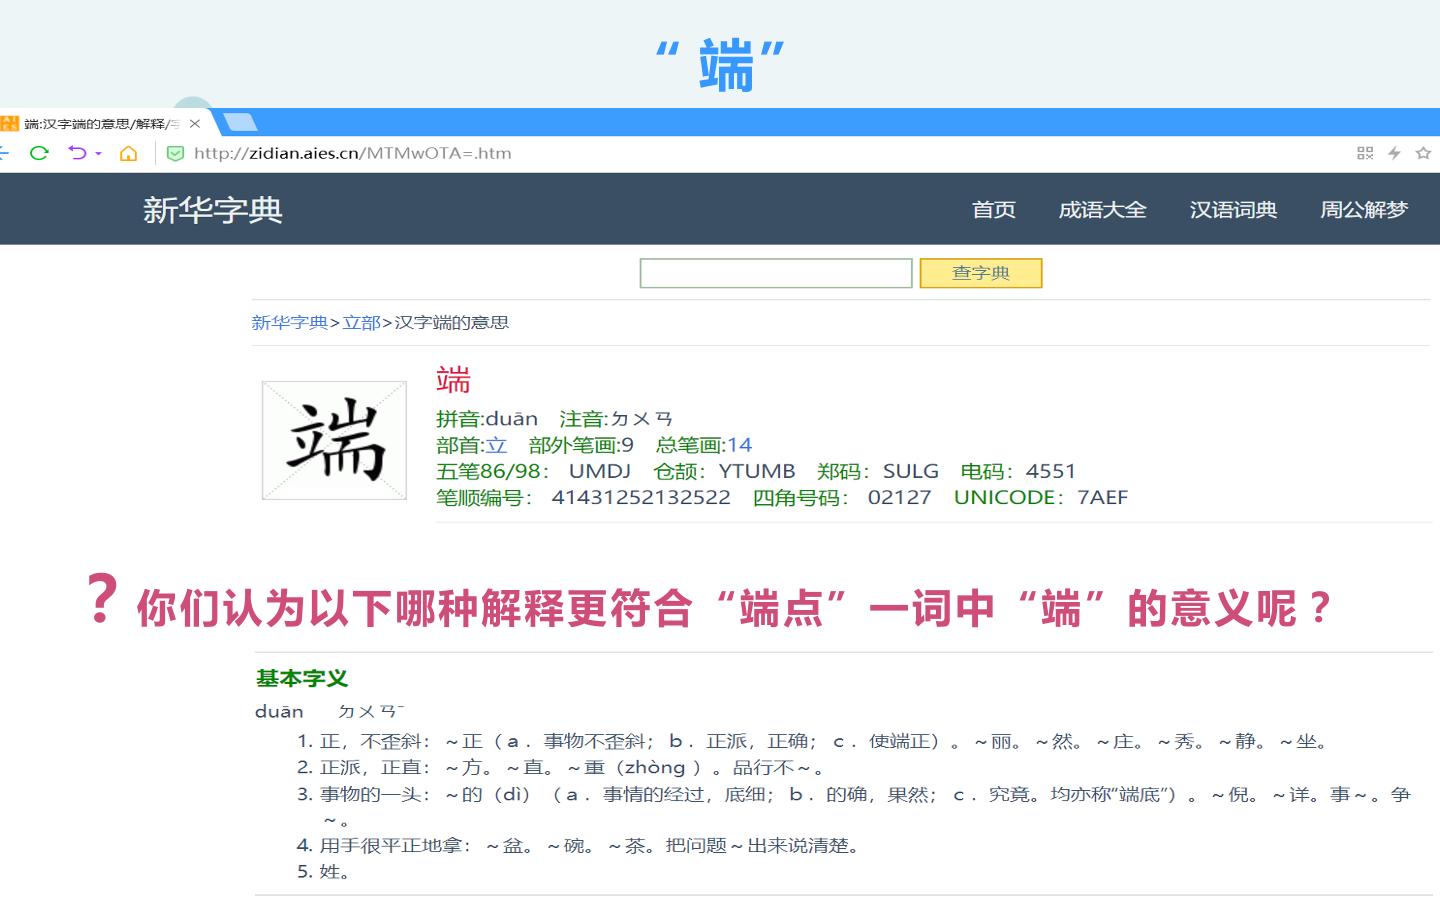Viewport: 1440px width, 900px height.
Task: Click the UNICODE value 7AEF
Action: tap(1103, 497)
